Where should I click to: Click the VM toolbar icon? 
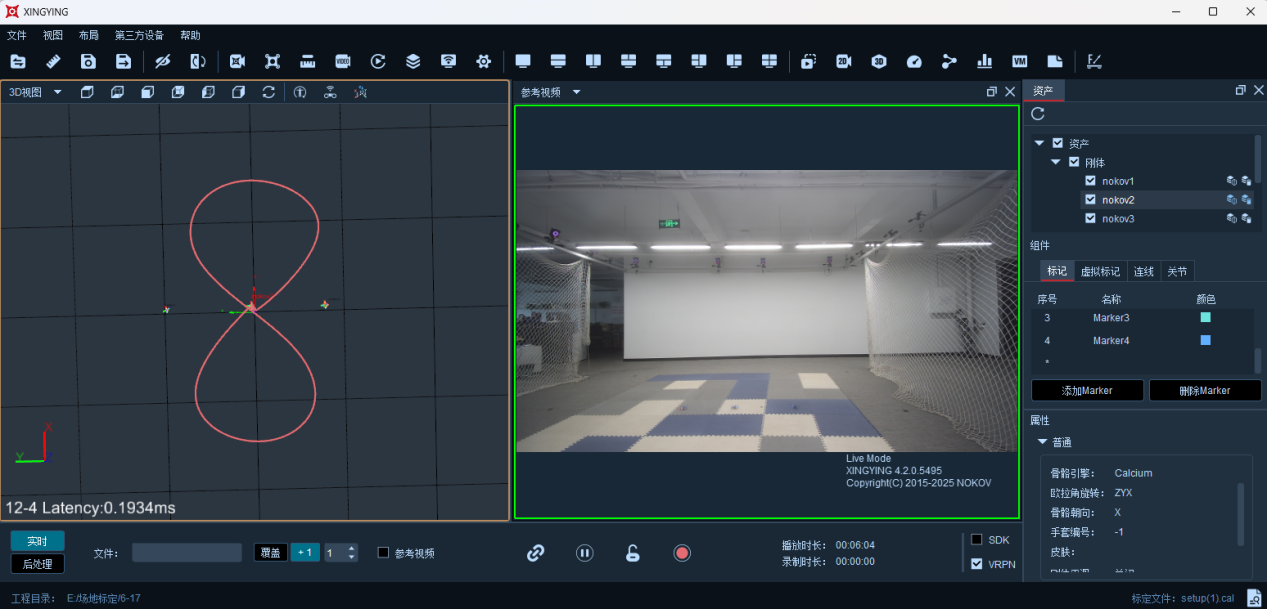[1019, 61]
